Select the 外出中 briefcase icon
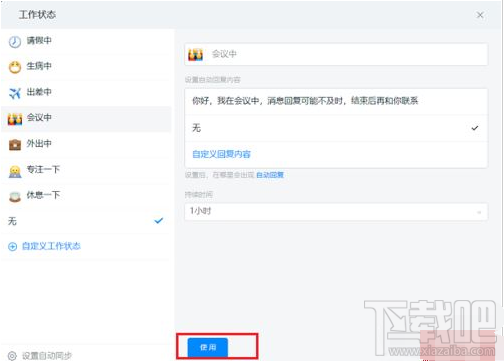504x361 pixels. pyautogui.click(x=15, y=145)
